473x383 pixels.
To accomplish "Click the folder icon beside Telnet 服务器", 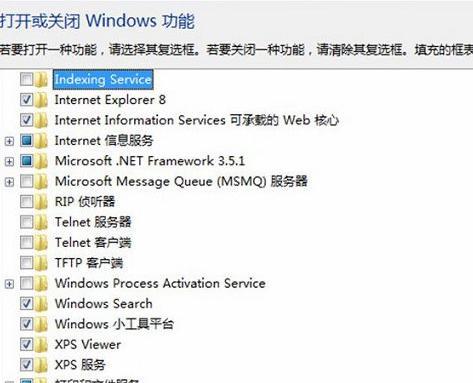I will pyautogui.click(x=41, y=222).
